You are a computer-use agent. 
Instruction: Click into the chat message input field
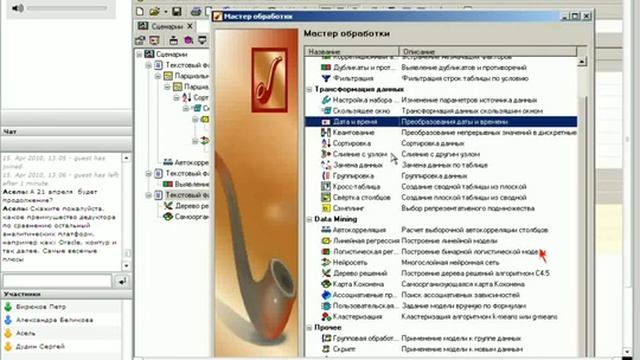(x=57, y=281)
